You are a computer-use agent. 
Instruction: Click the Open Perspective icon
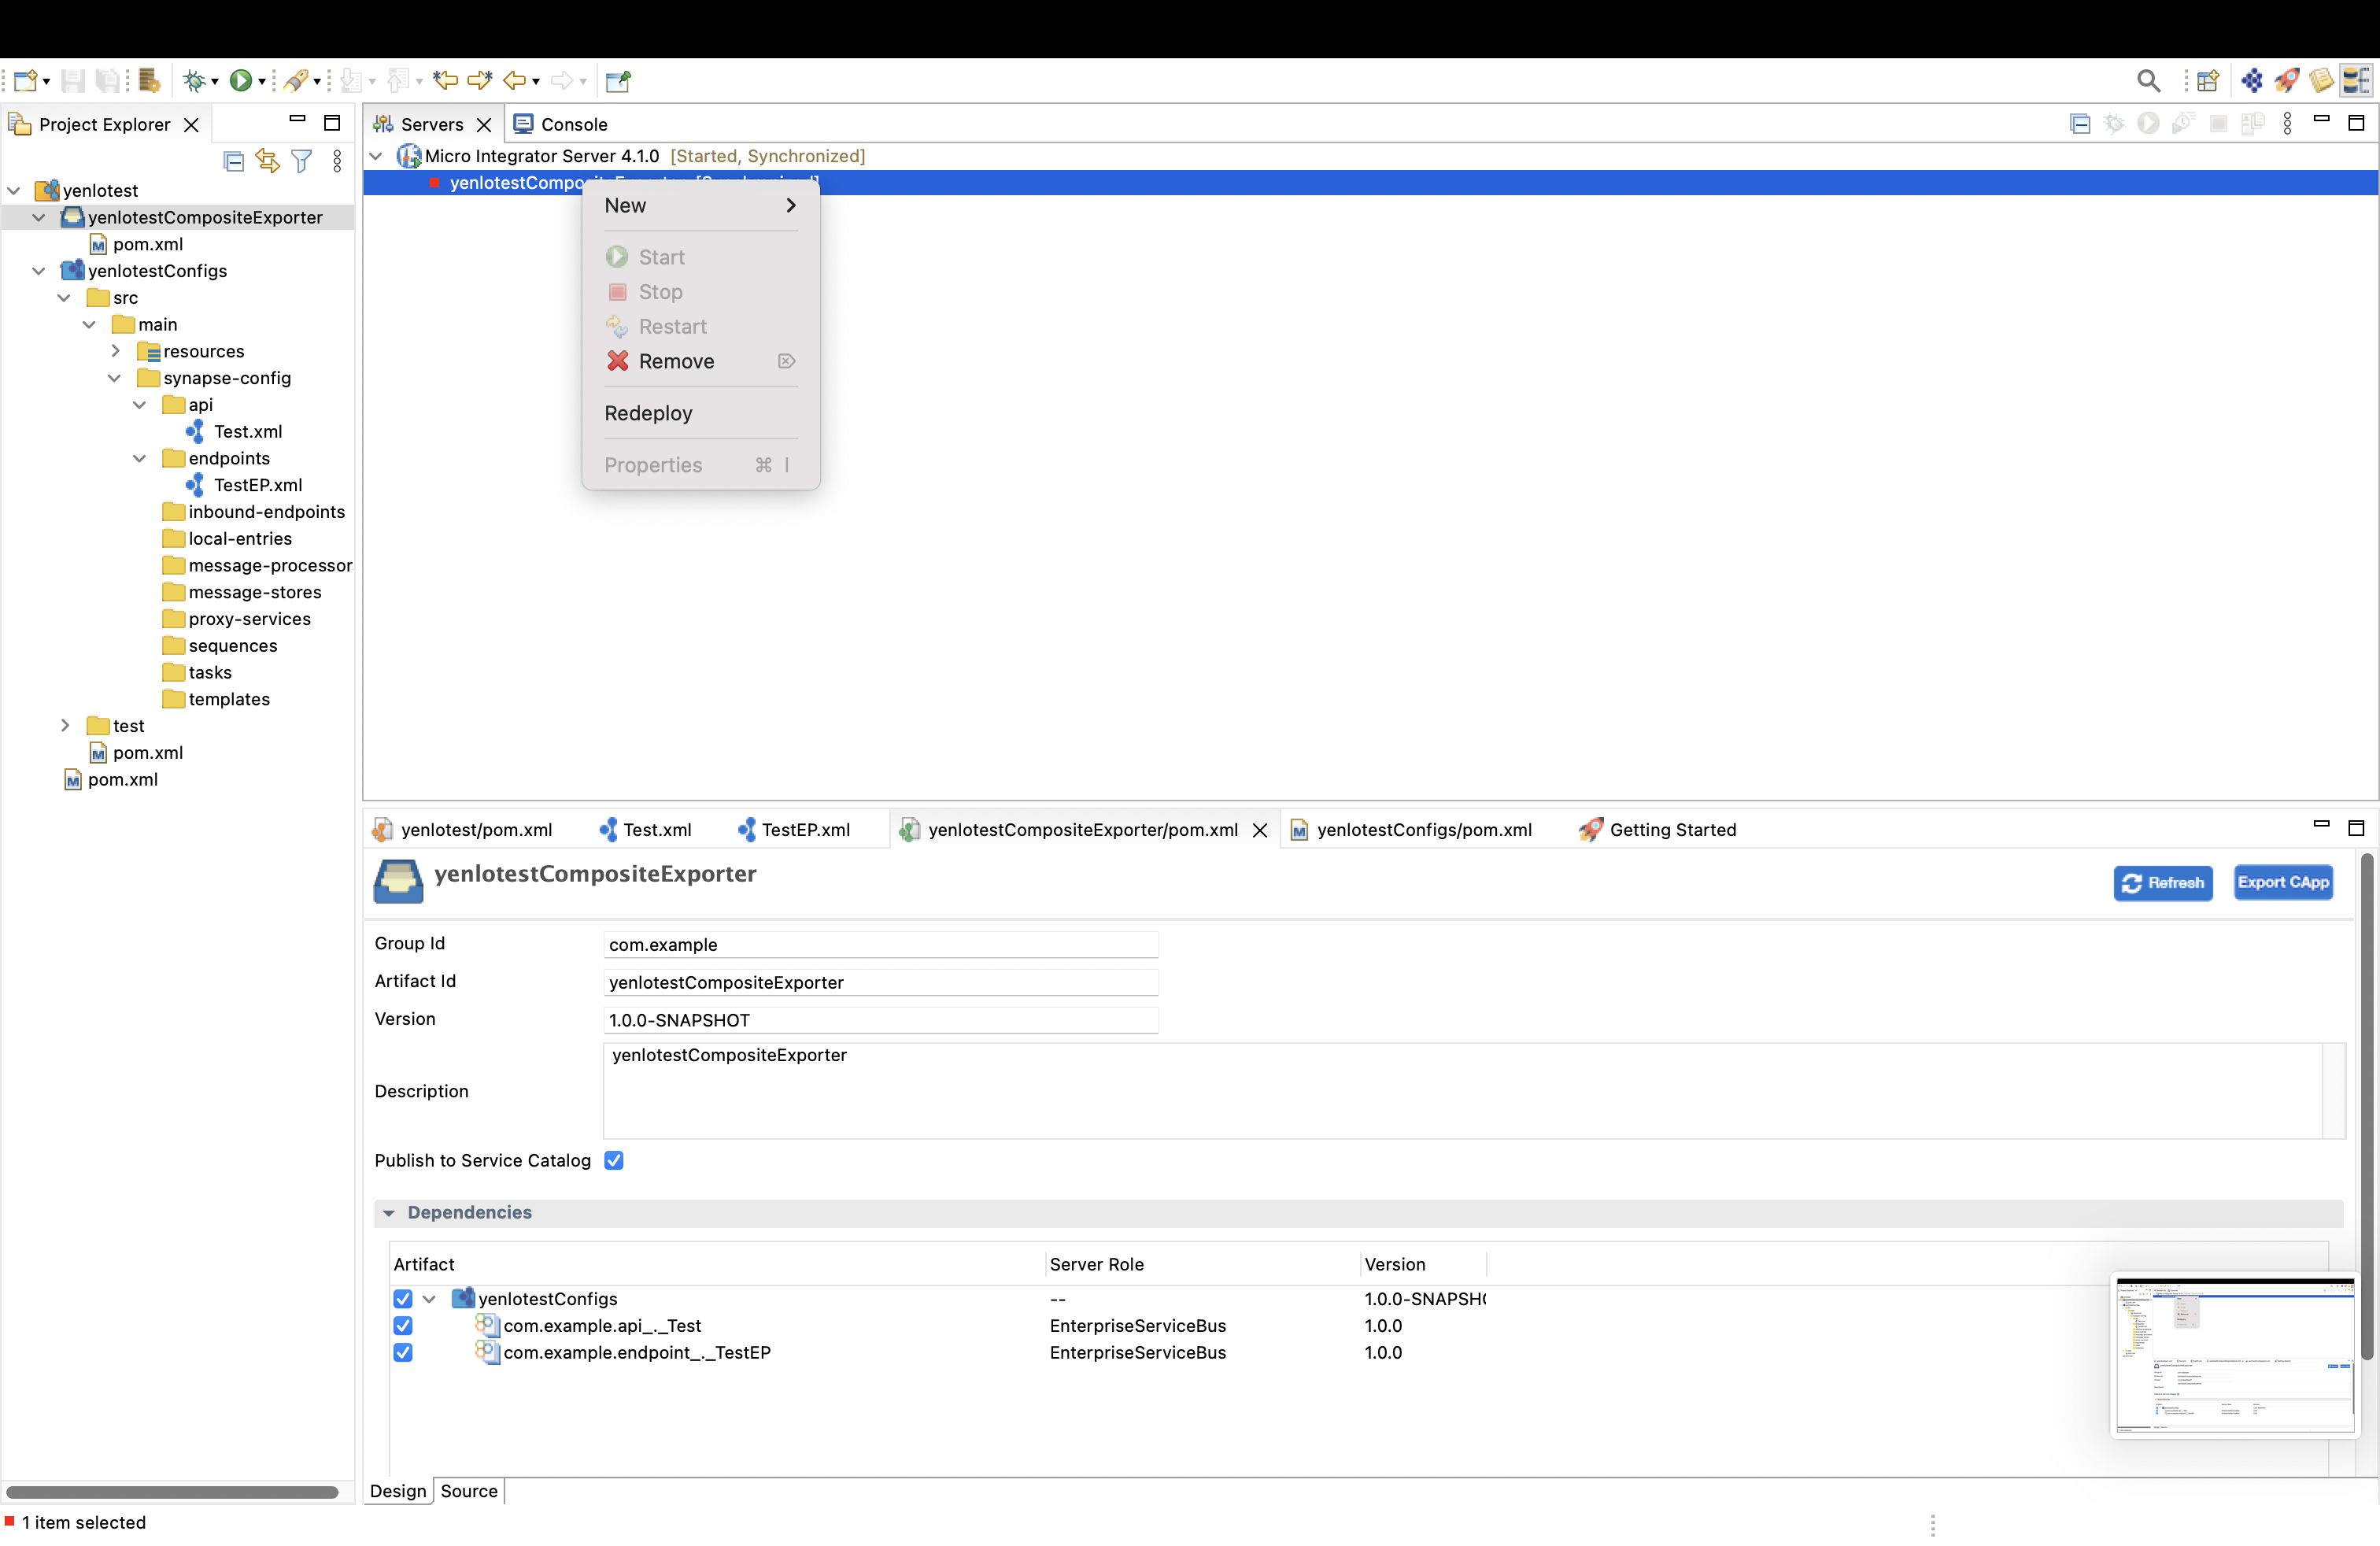[x=2208, y=80]
